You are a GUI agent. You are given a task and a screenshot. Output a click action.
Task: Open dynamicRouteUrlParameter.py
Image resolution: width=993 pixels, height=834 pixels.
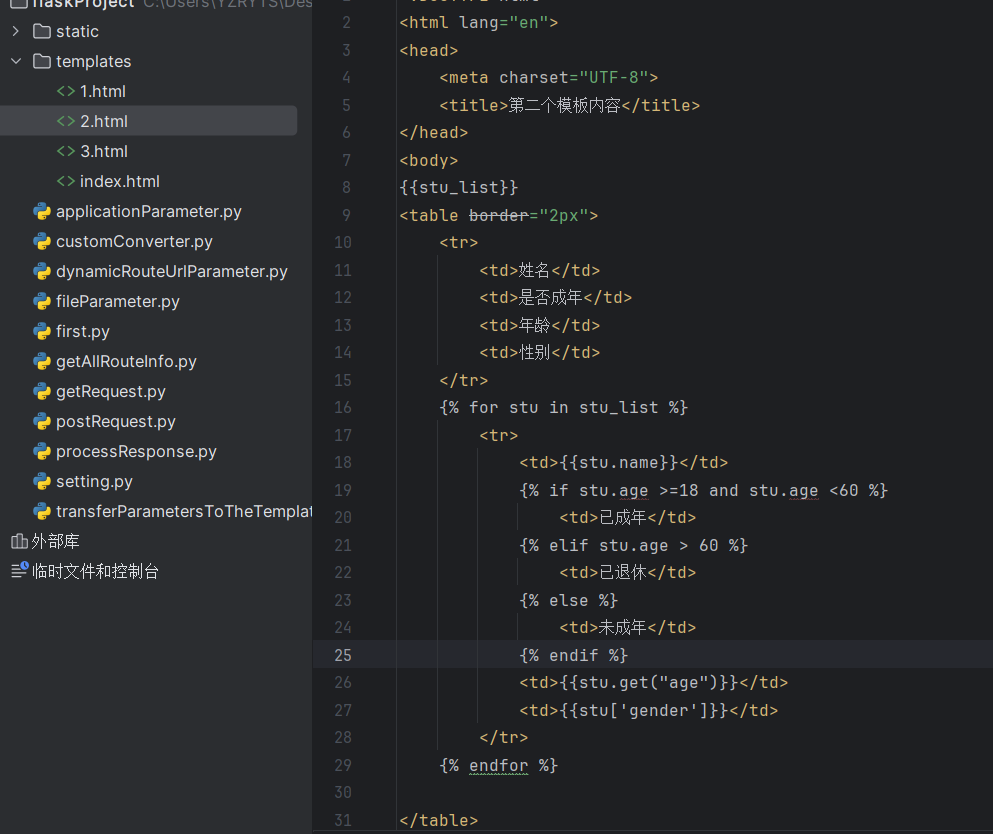click(172, 272)
